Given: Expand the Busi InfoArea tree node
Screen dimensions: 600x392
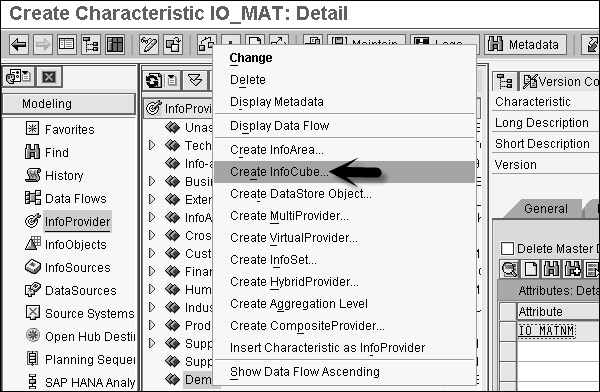Looking at the screenshot, I should [152, 181].
